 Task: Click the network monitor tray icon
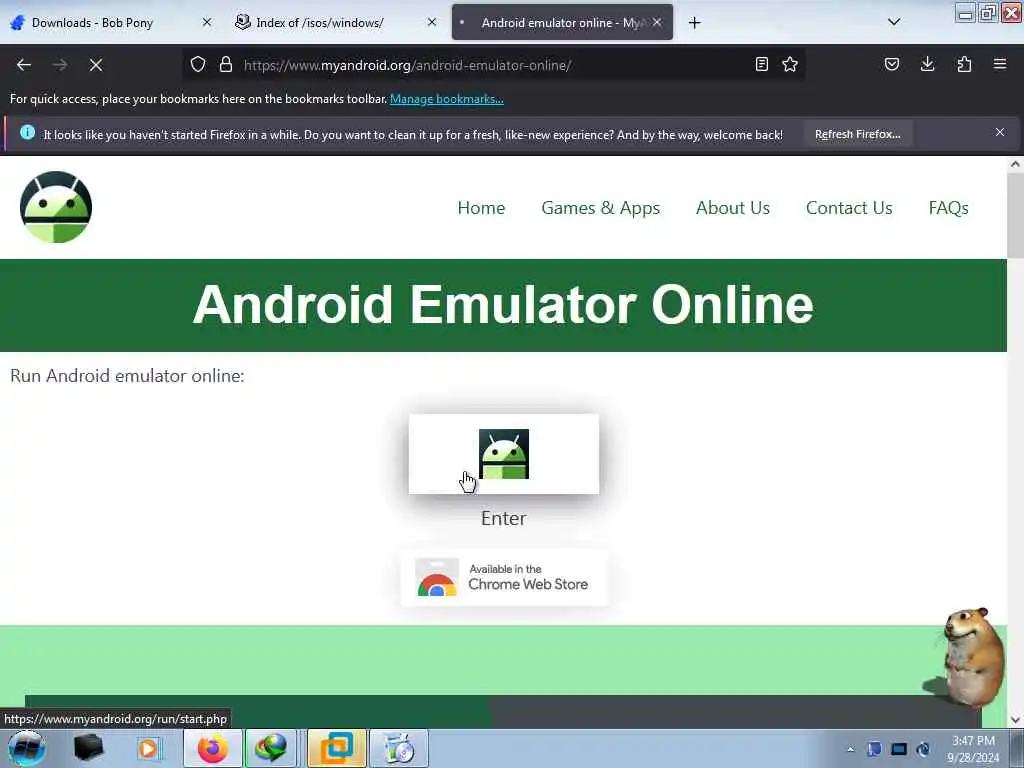point(899,749)
